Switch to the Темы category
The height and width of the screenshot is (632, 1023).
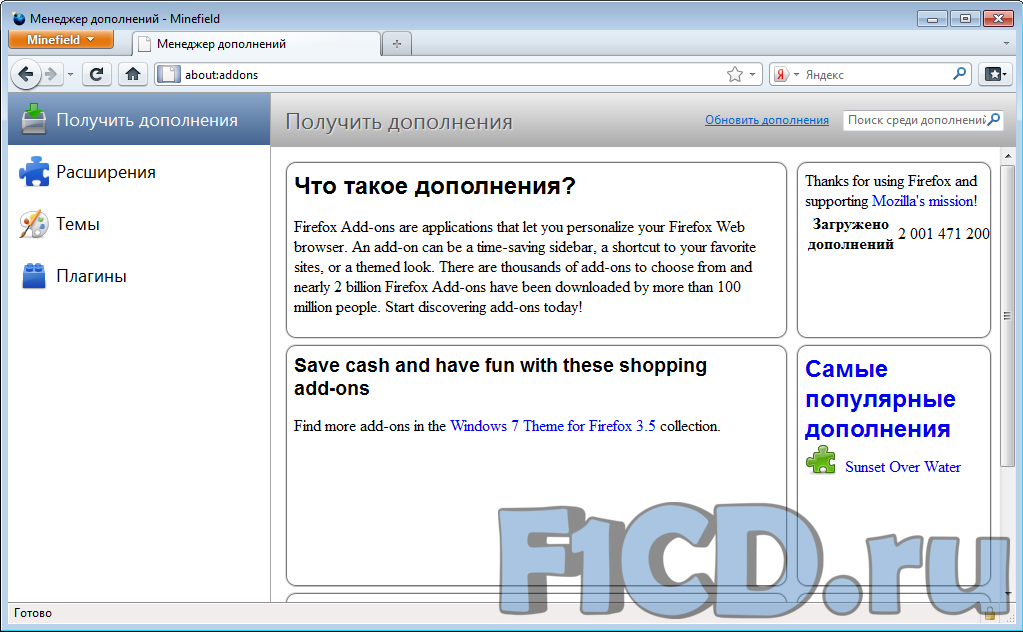[x=139, y=224]
